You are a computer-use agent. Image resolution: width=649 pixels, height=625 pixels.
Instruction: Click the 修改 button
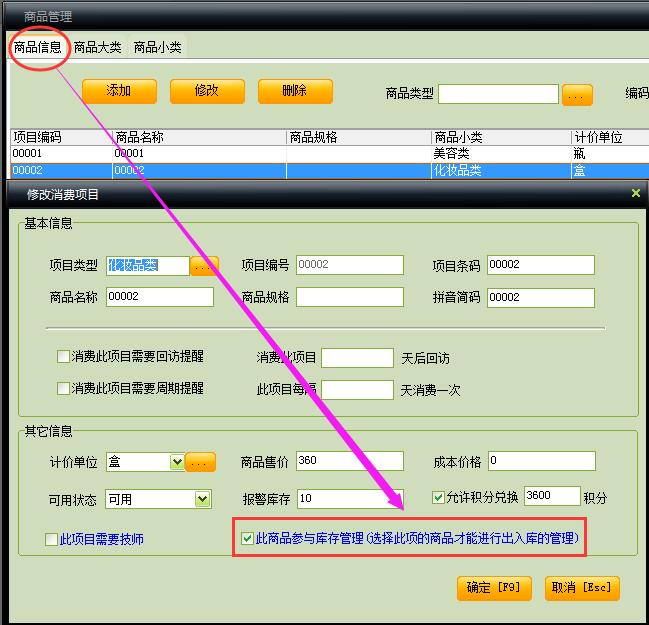pos(207,91)
